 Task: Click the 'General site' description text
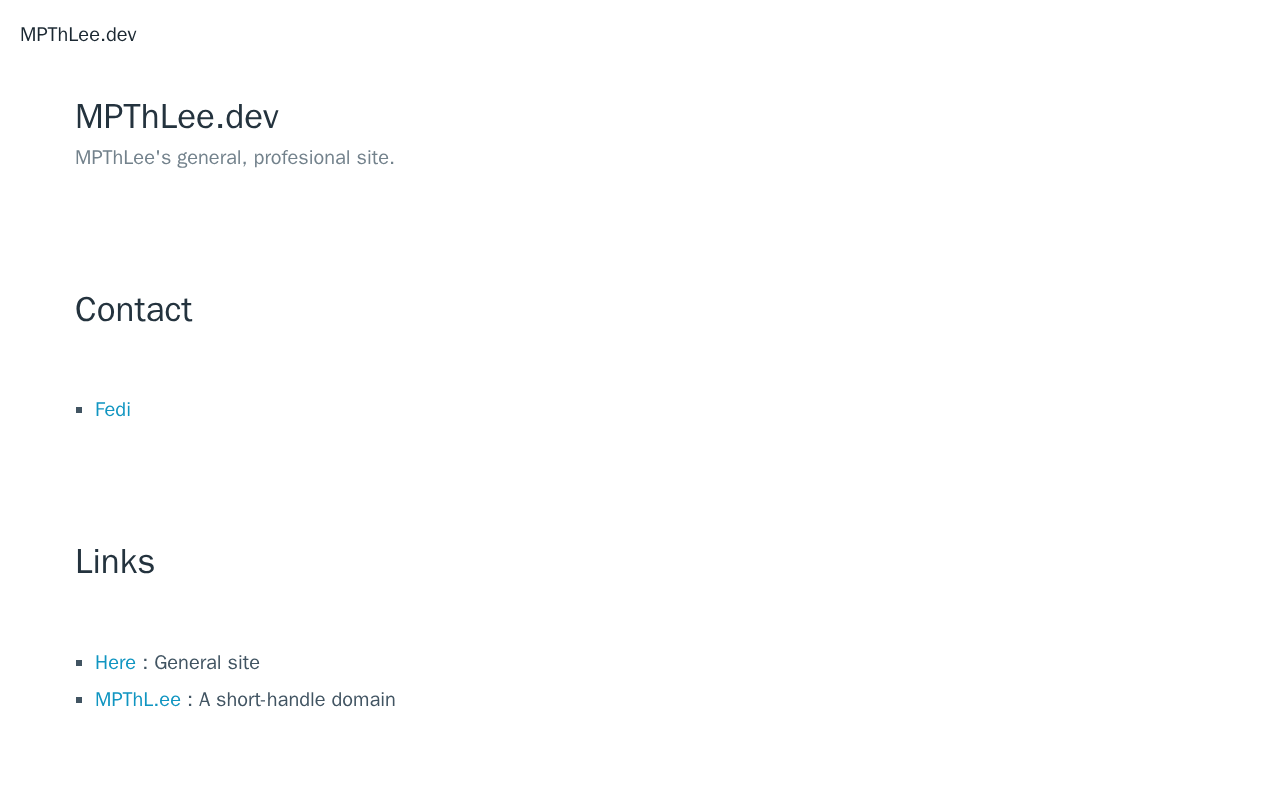click(x=207, y=663)
